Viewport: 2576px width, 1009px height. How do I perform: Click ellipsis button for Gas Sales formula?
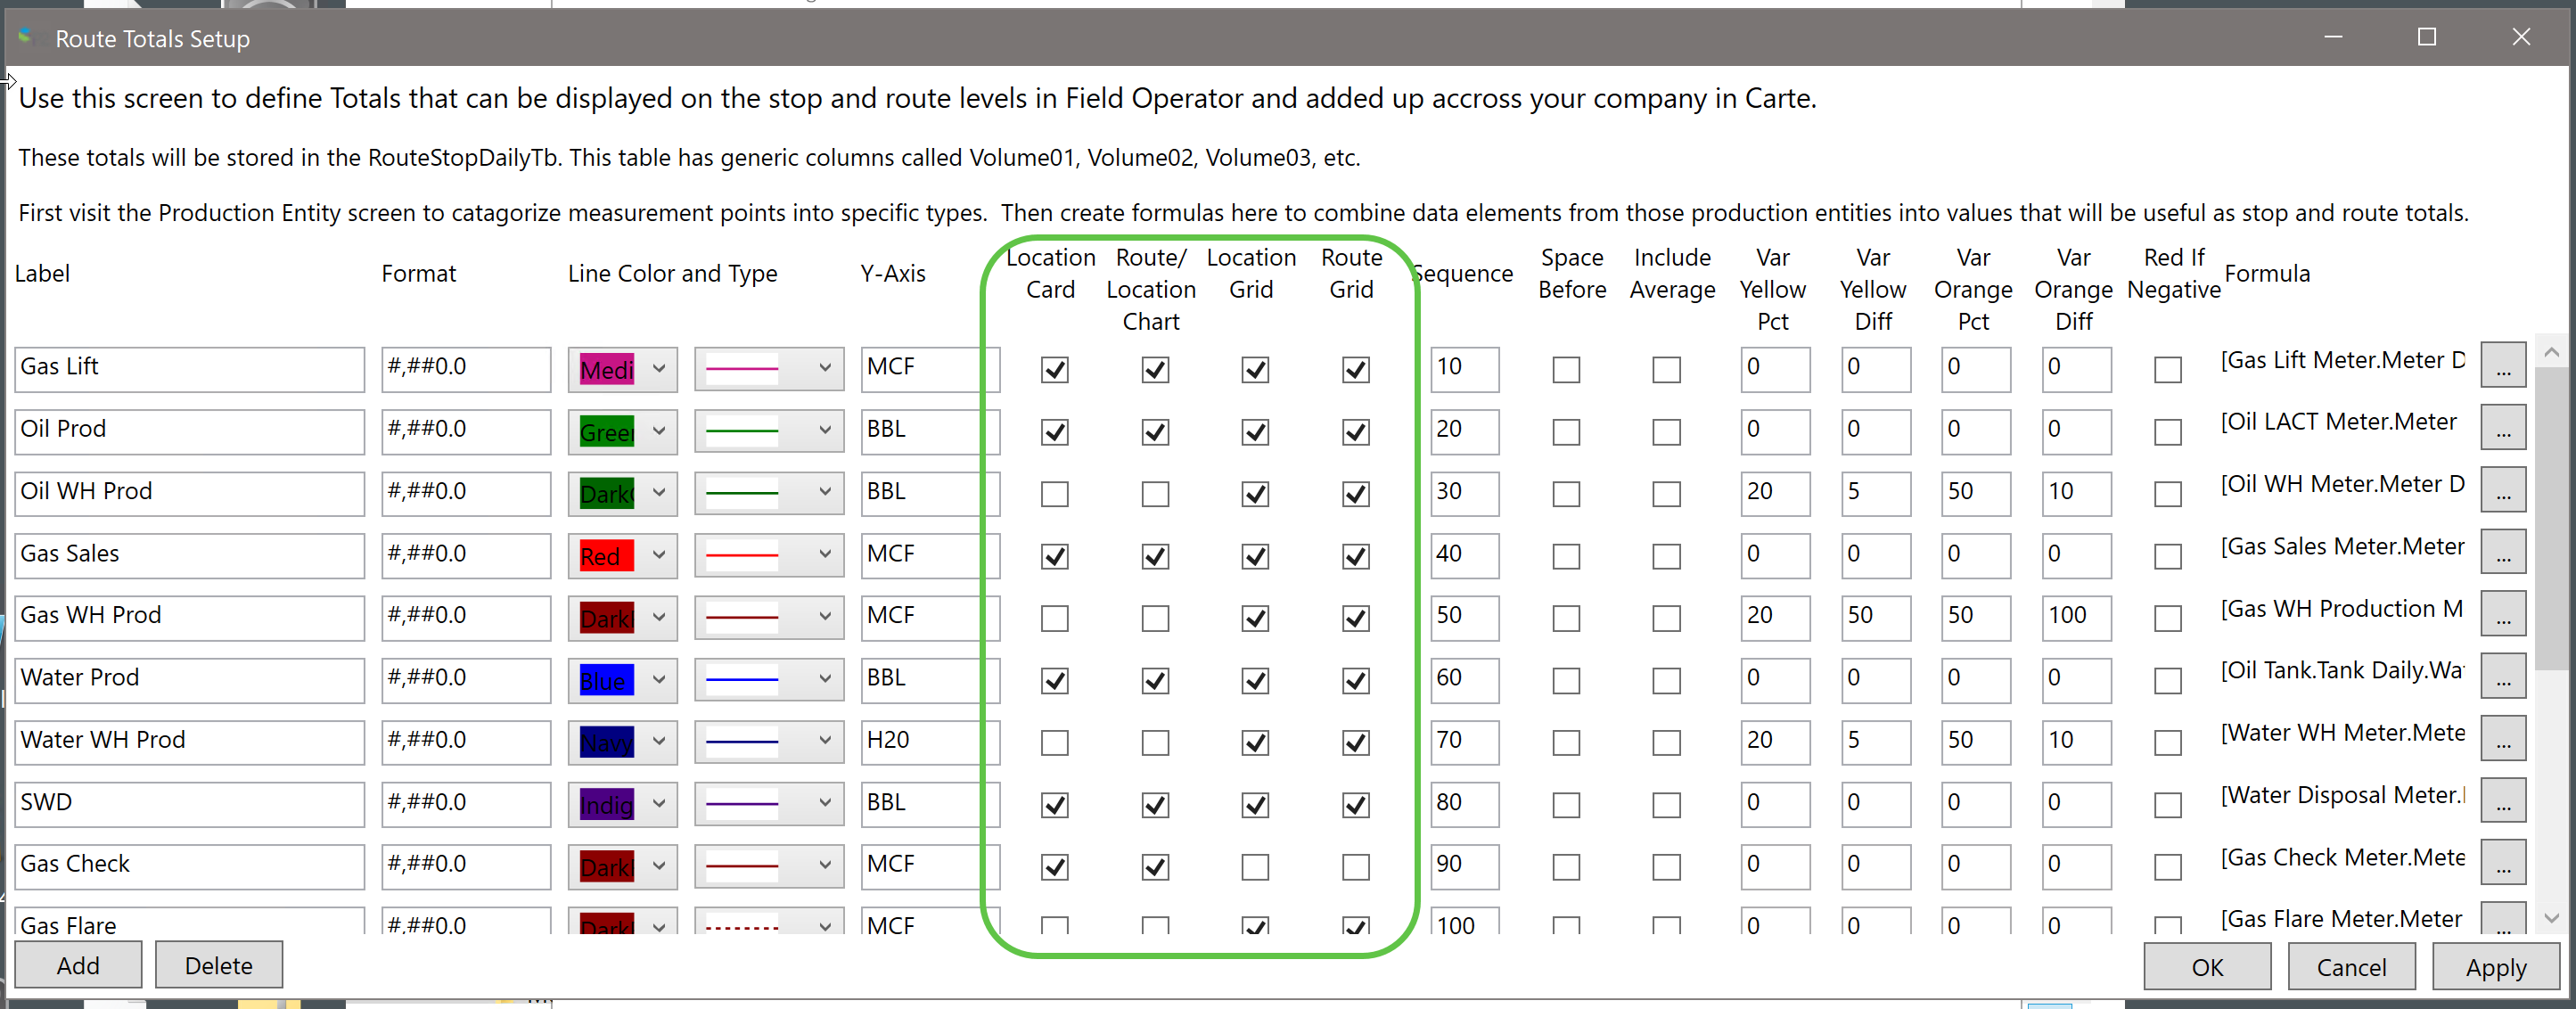click(2502, 553)
